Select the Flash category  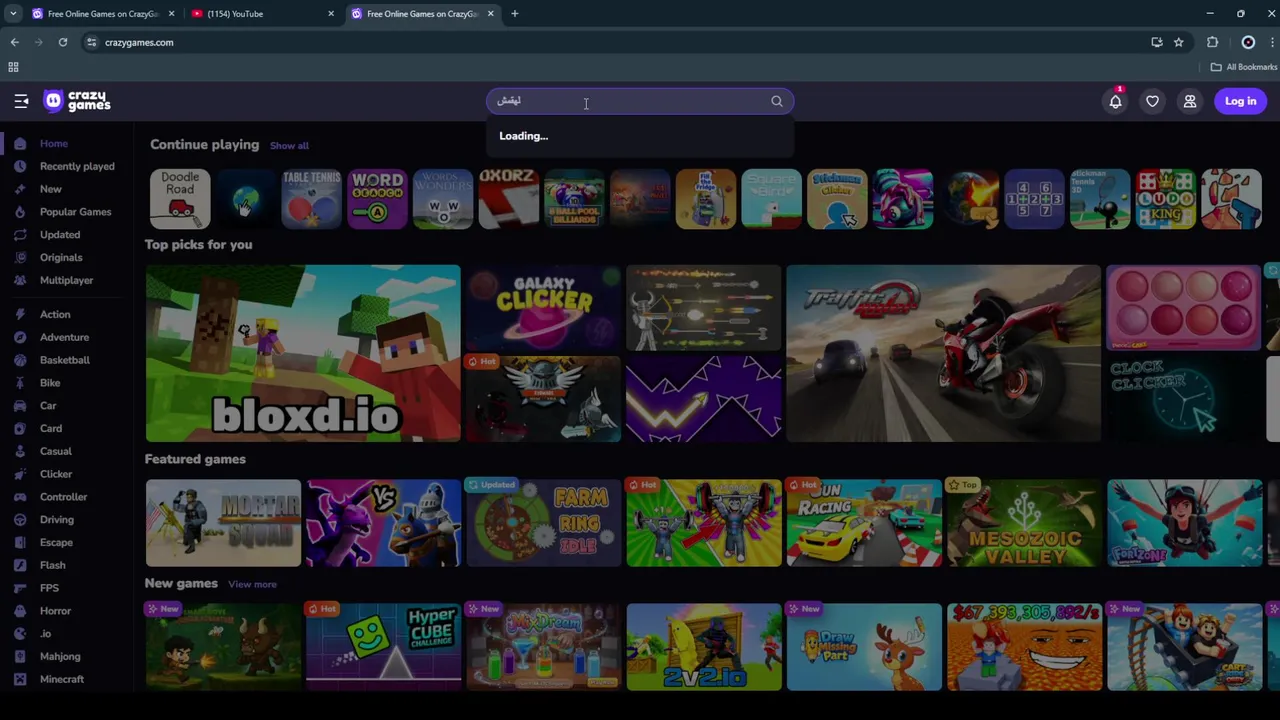click(52, 566)
